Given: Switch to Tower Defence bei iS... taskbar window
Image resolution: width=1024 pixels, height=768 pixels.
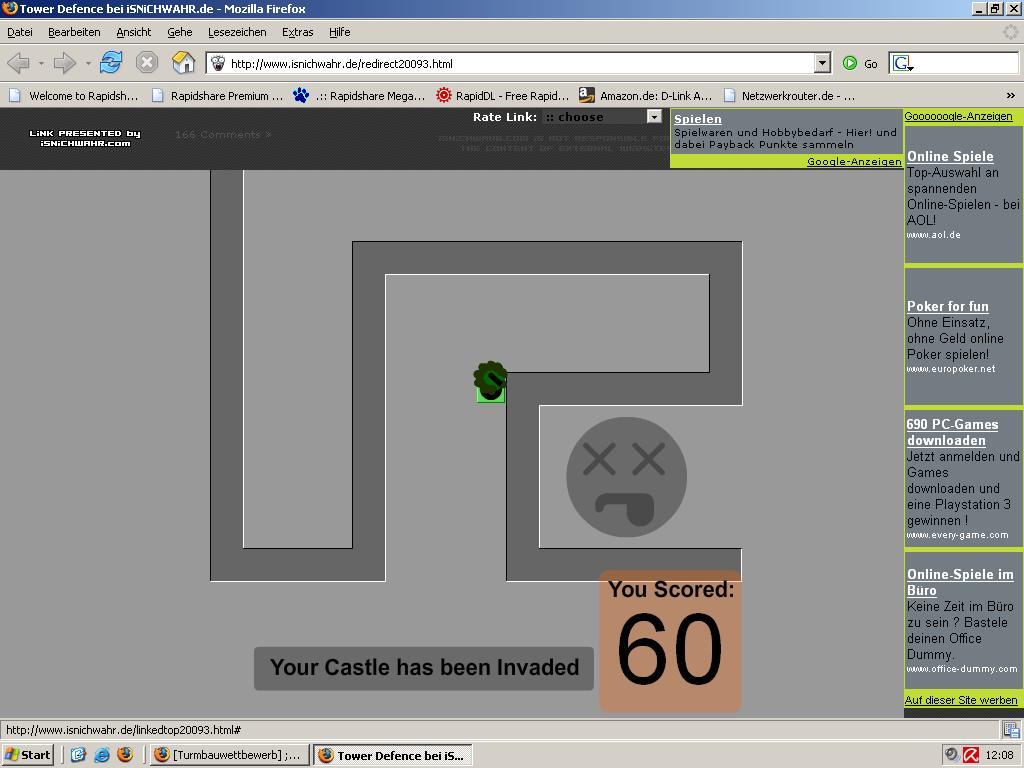Looking at the screenshot, I should [x=392, y=756].
